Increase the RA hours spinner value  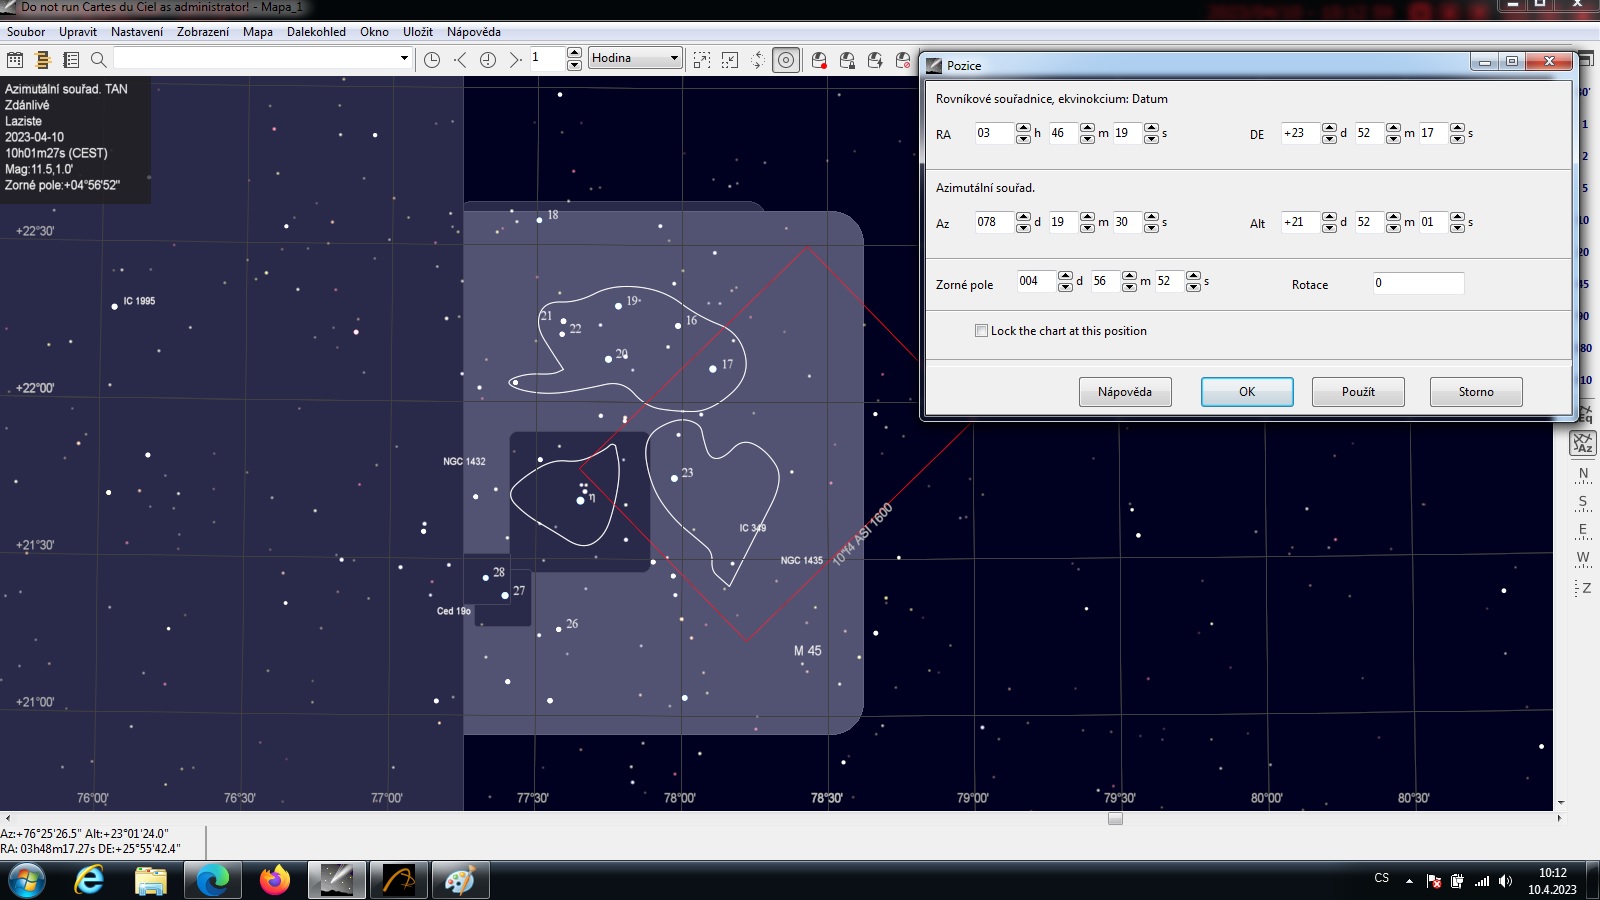(1022, 128)
